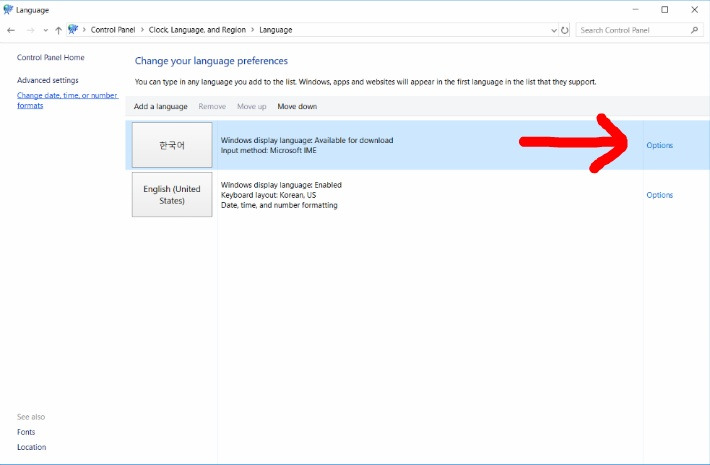Screen dimensions: 710x465
Task: Open Control Panel Home
Action: [51, 58]
